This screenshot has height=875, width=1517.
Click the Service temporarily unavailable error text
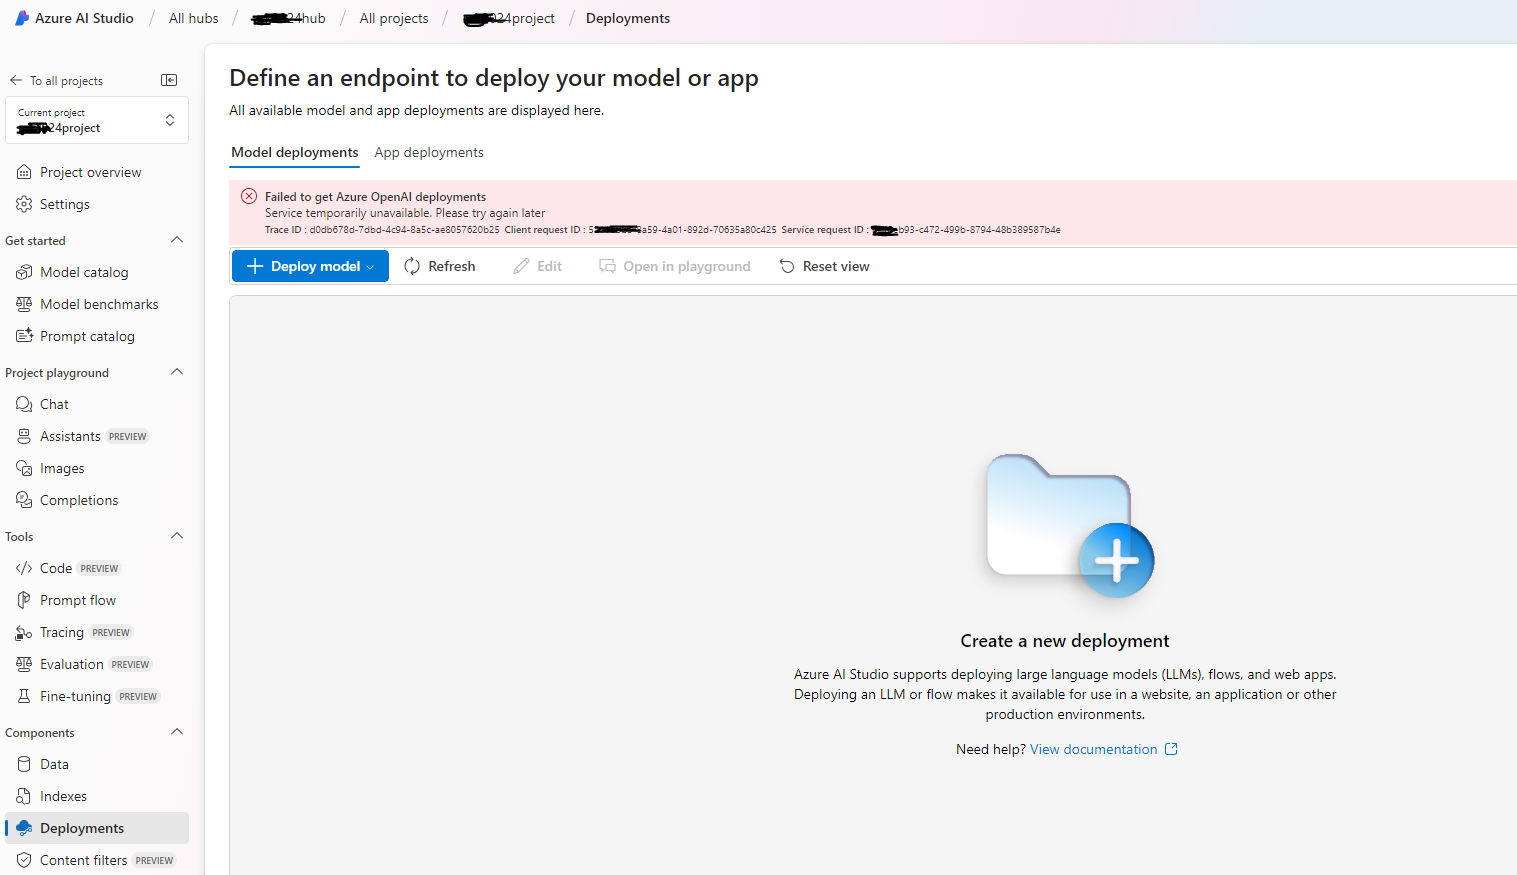point(405,213)
